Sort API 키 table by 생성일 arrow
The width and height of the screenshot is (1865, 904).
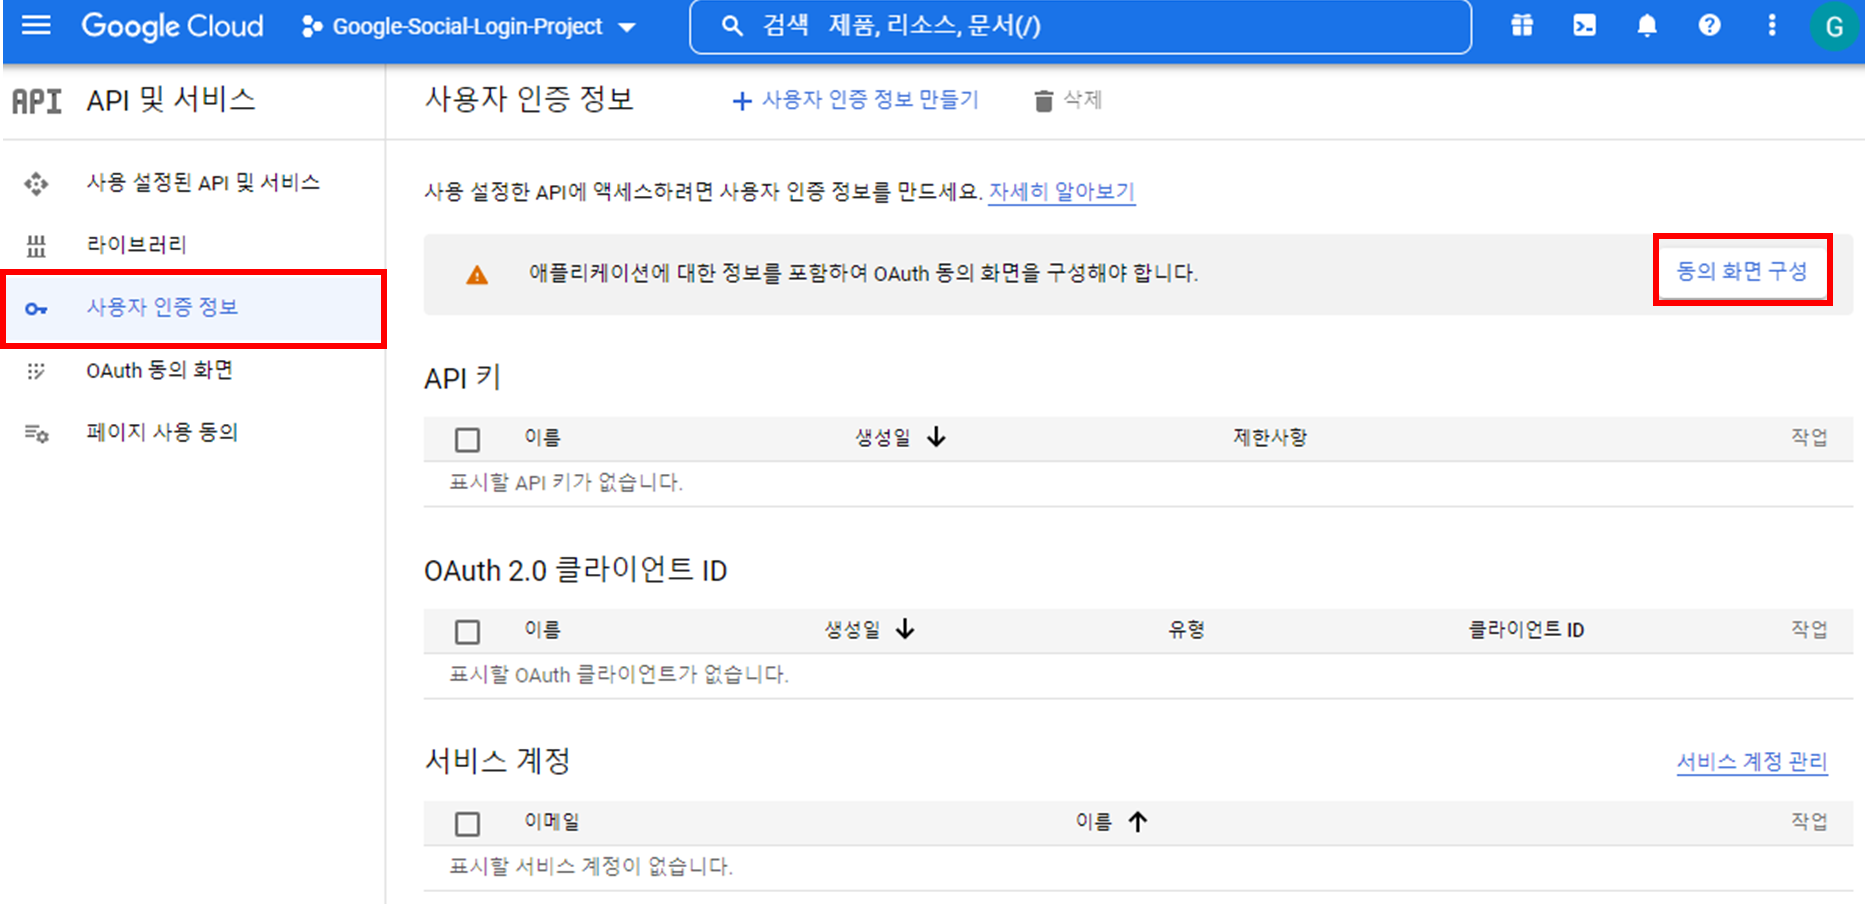936,437
